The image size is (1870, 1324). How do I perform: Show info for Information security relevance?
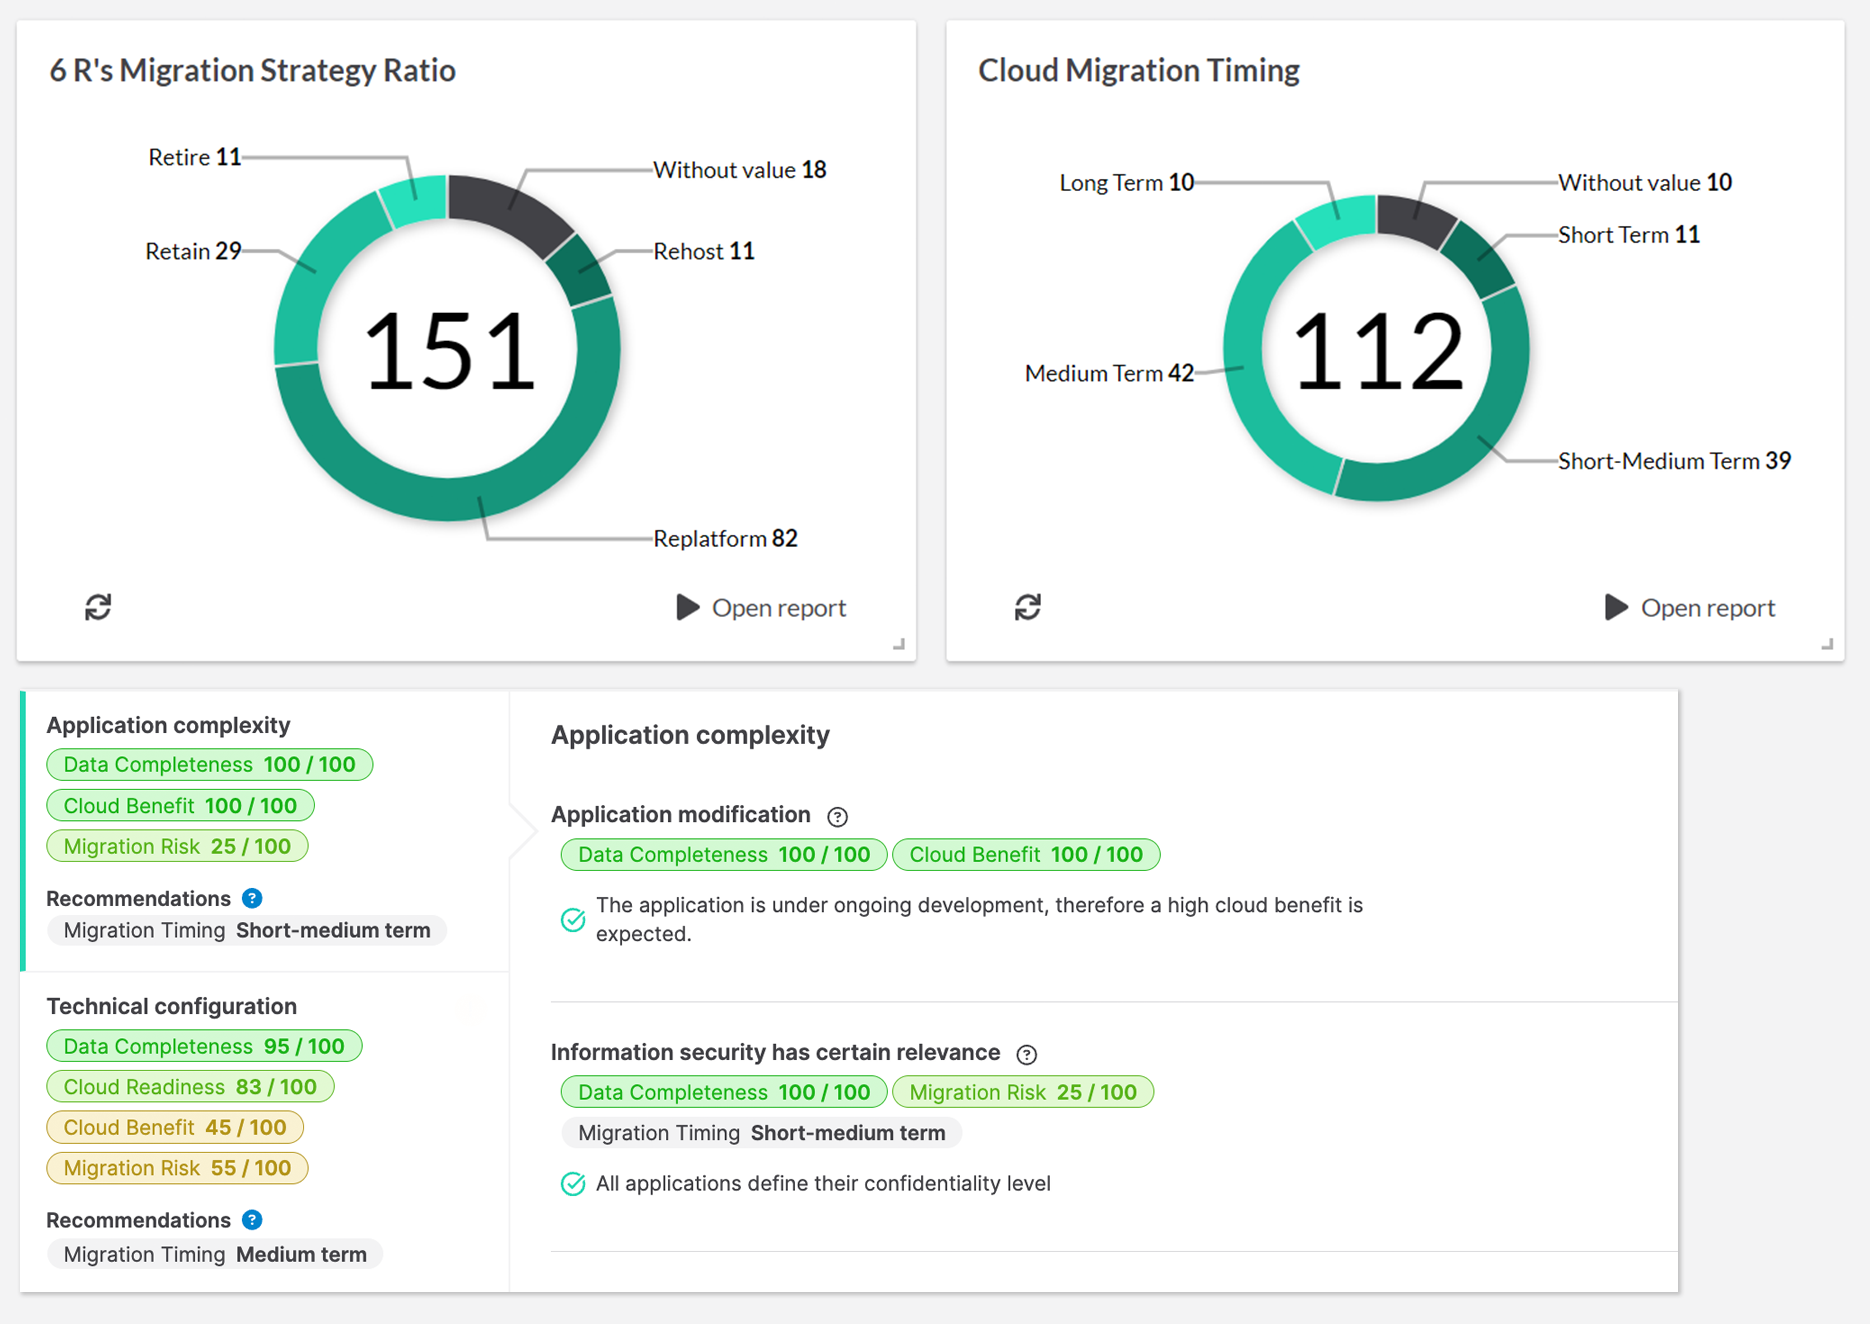click(x=1027, y=1054)
